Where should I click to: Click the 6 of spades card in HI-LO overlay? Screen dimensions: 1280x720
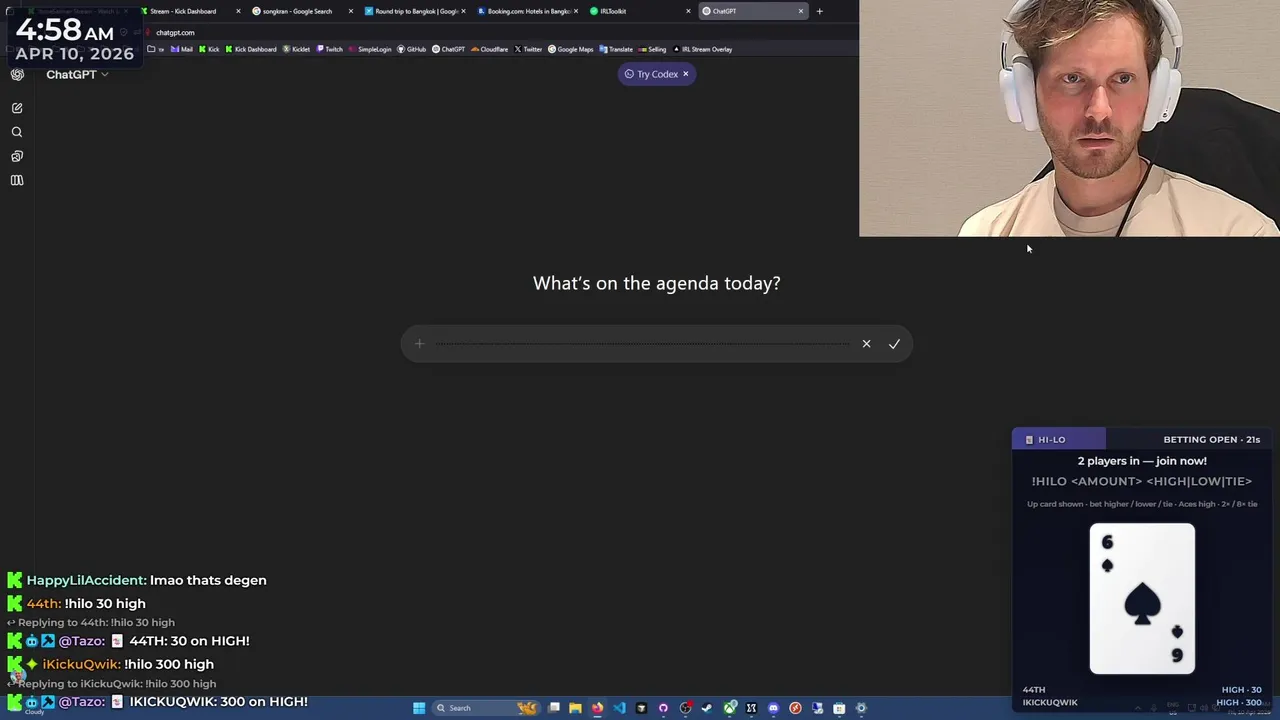[1142, 598]
